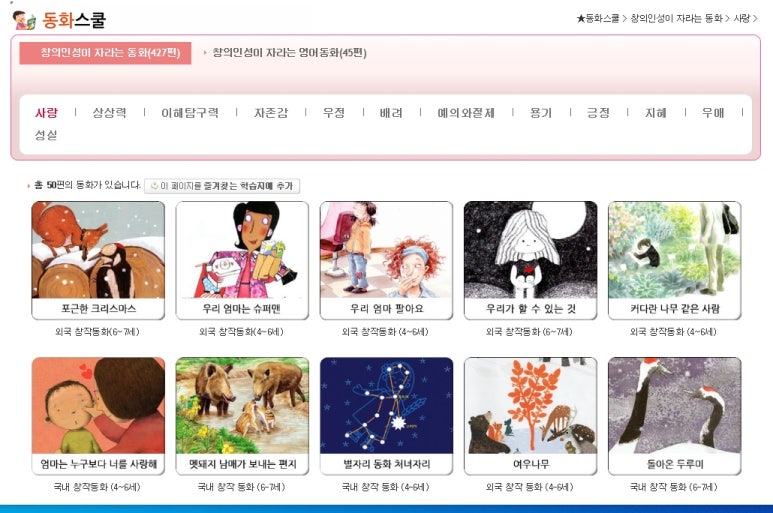Open the 우리 엄마는 슈퍼맨 story thumbnail
This screenshot has width=773, height=513.
pos(242,250)
